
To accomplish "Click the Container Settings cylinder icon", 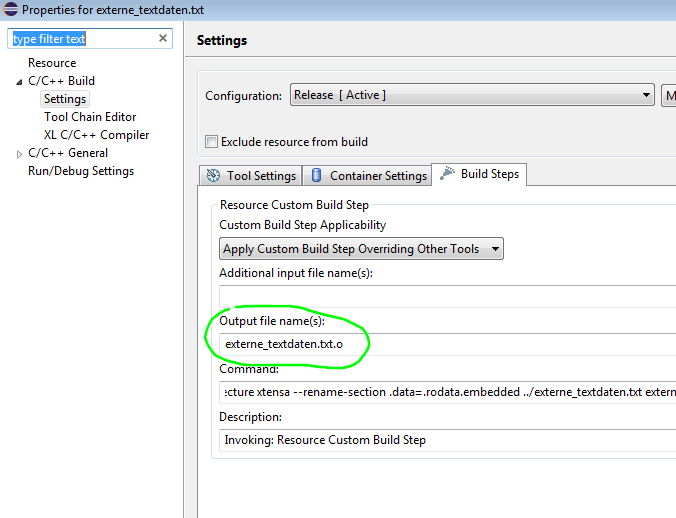I will coord(316,175).
